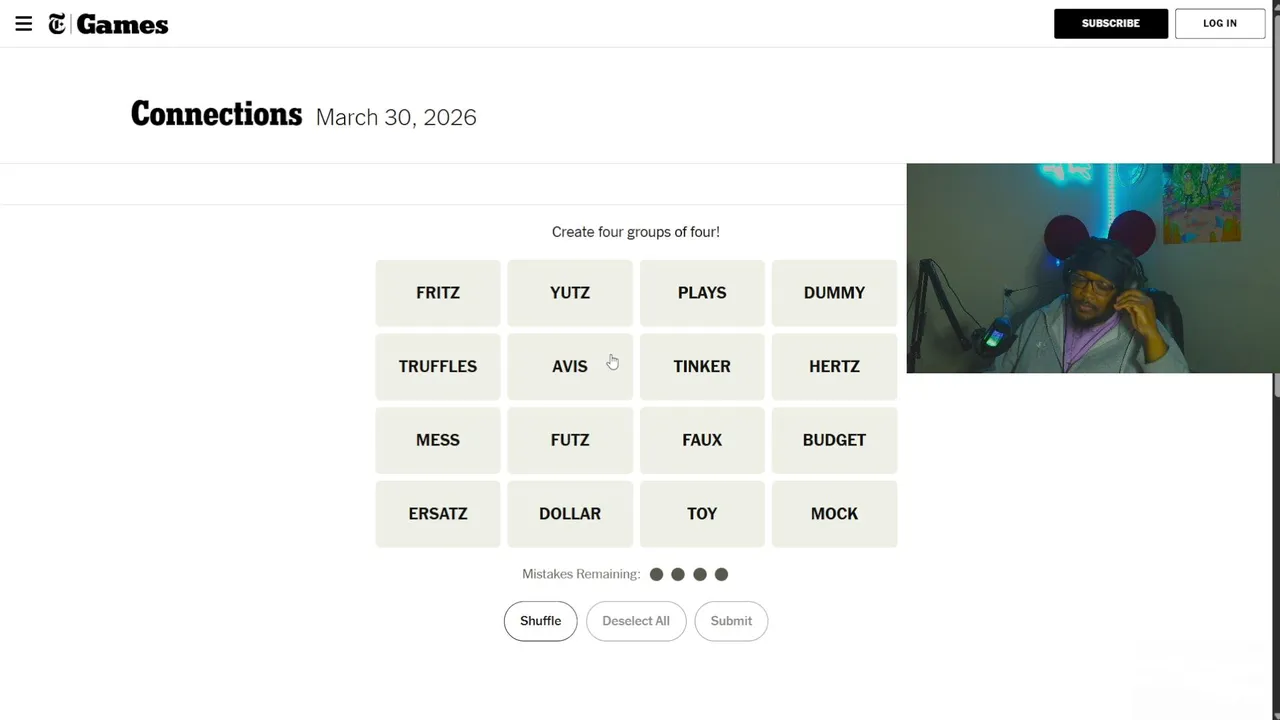Click the page vertical scrollbar
The image size is (1280, 720).
1275,80
